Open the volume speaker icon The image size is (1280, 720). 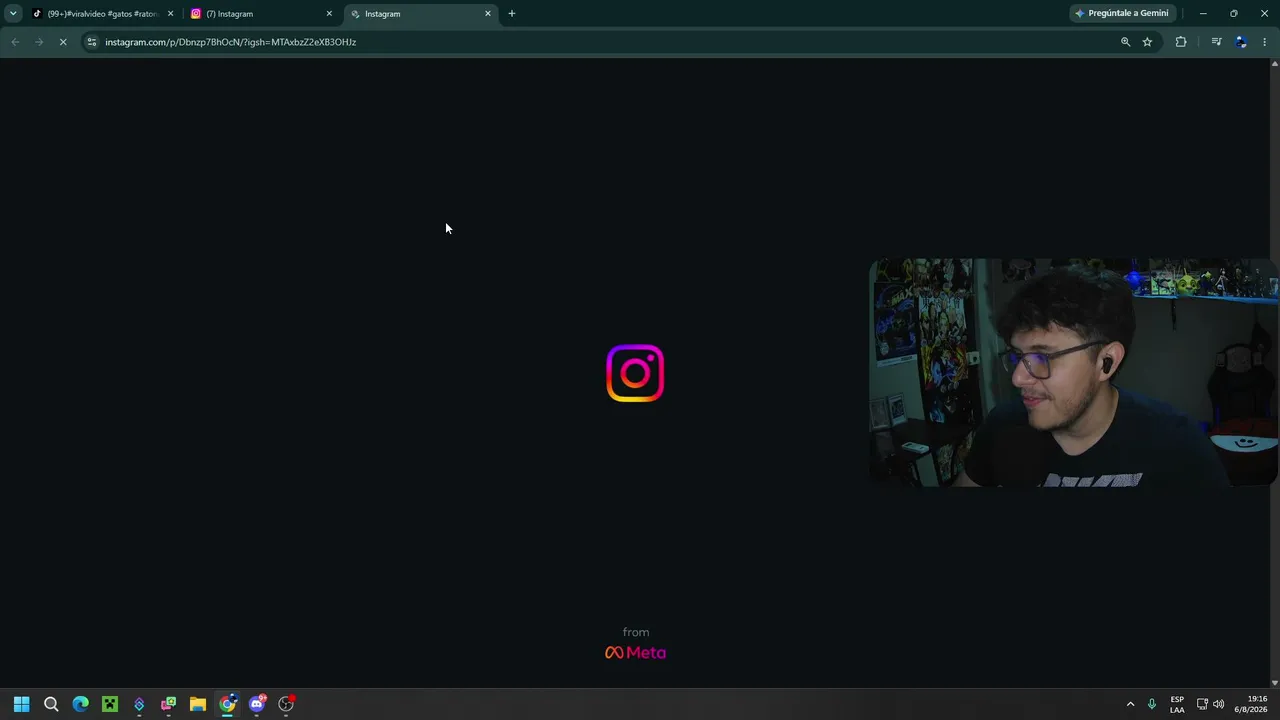[1218, 704]
